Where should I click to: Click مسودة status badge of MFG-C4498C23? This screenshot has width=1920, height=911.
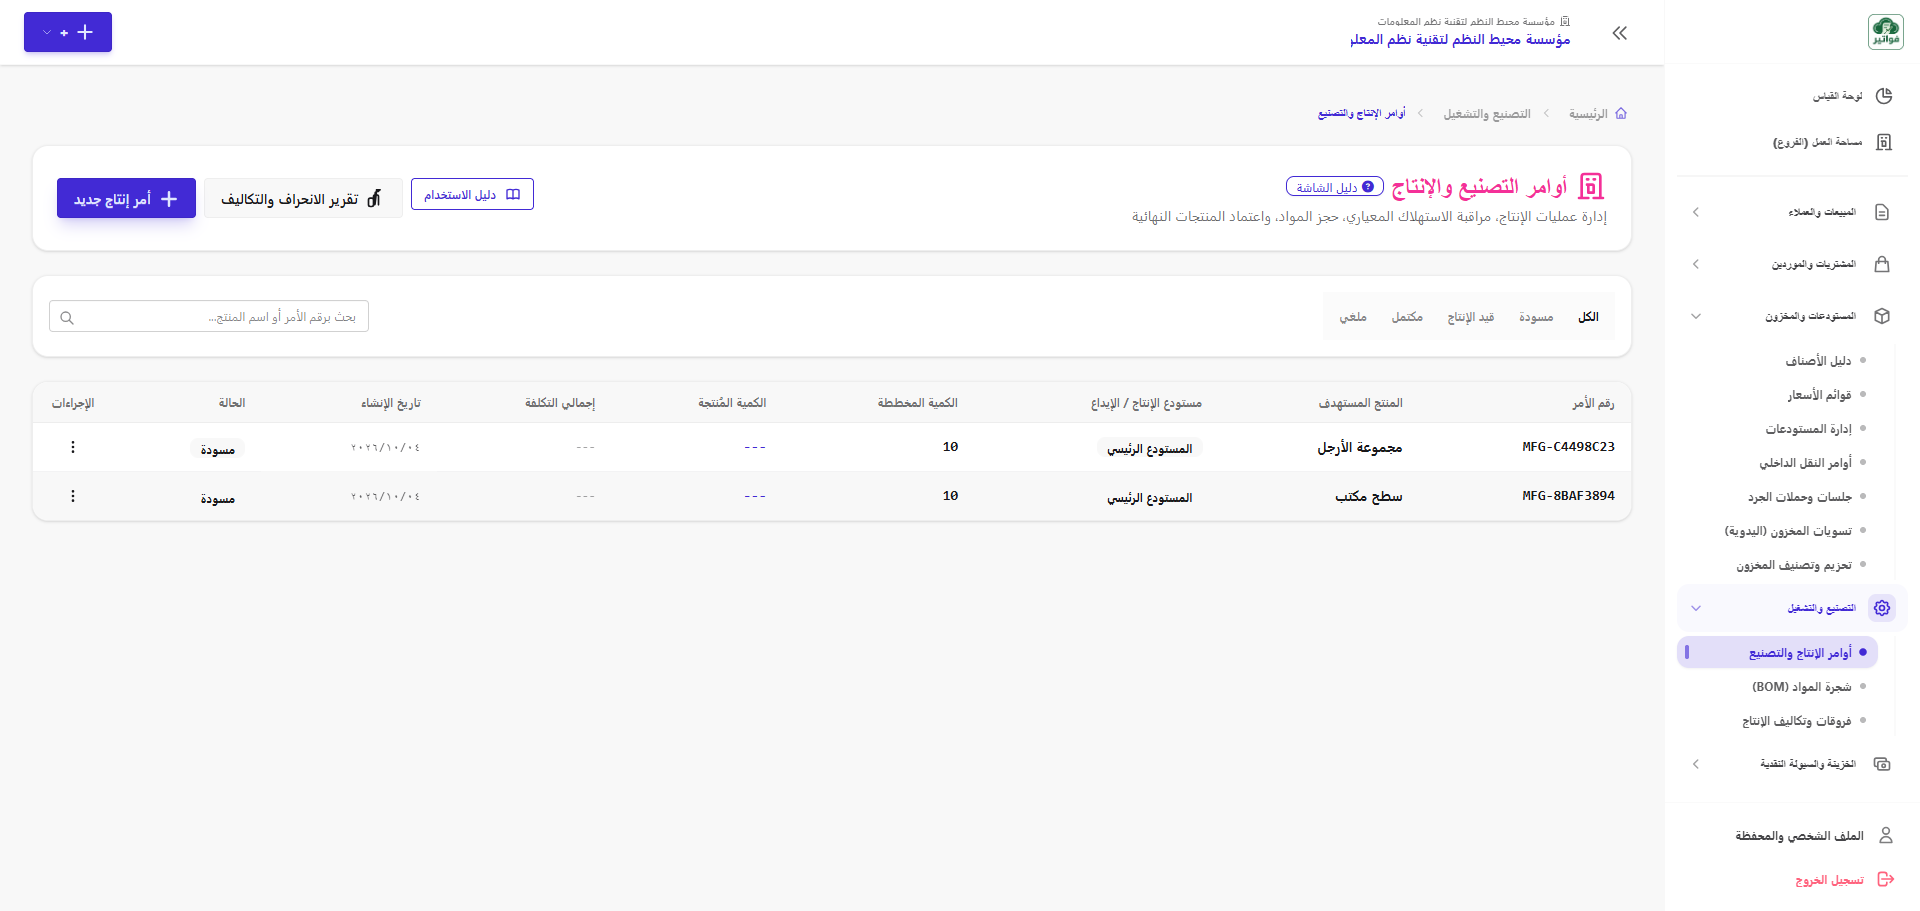218,449
